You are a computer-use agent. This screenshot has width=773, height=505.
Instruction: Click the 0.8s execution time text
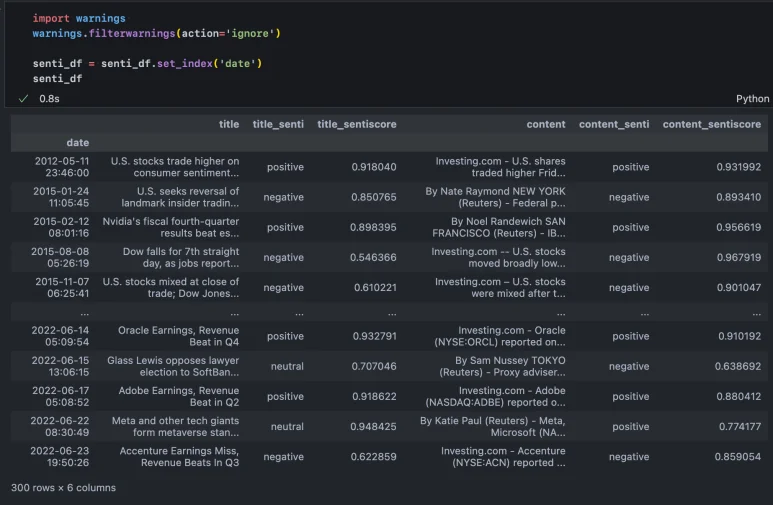click(x=49, y=99)
